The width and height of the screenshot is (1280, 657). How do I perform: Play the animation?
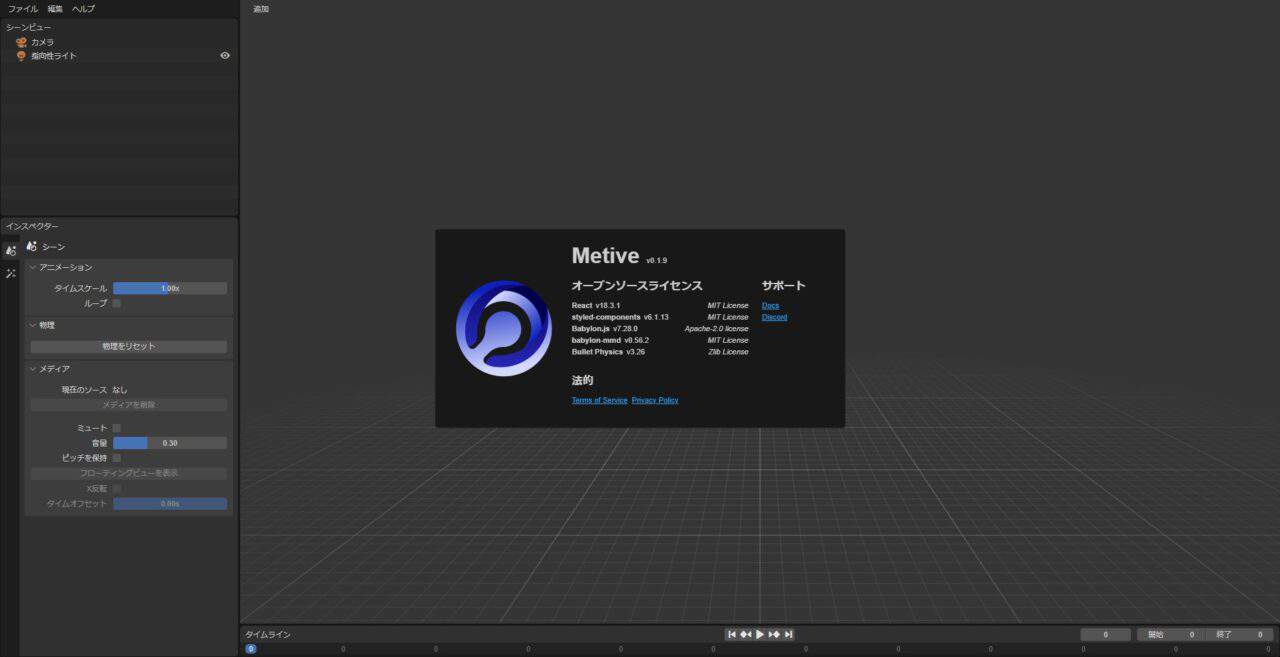click(x=760, y=634)
